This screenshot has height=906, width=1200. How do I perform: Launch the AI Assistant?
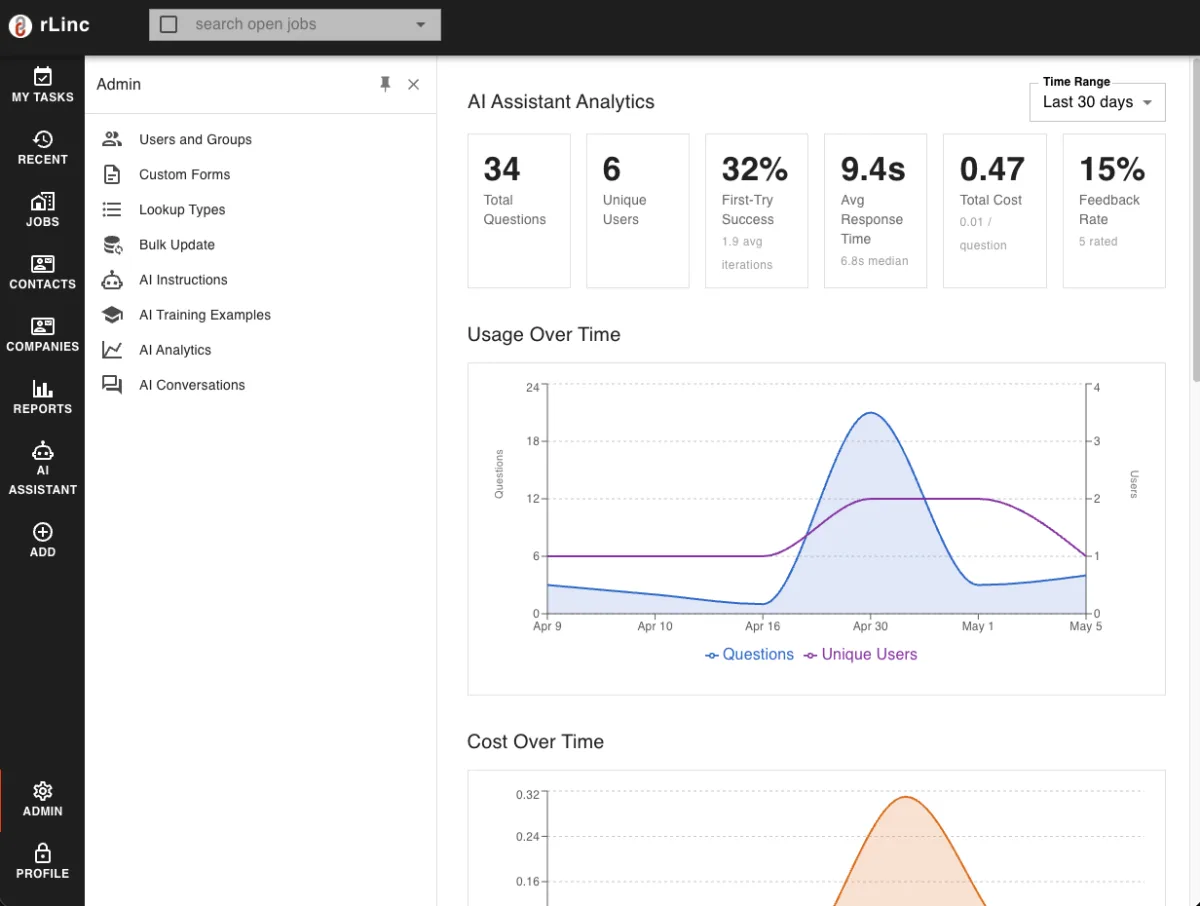click(42, 468)
